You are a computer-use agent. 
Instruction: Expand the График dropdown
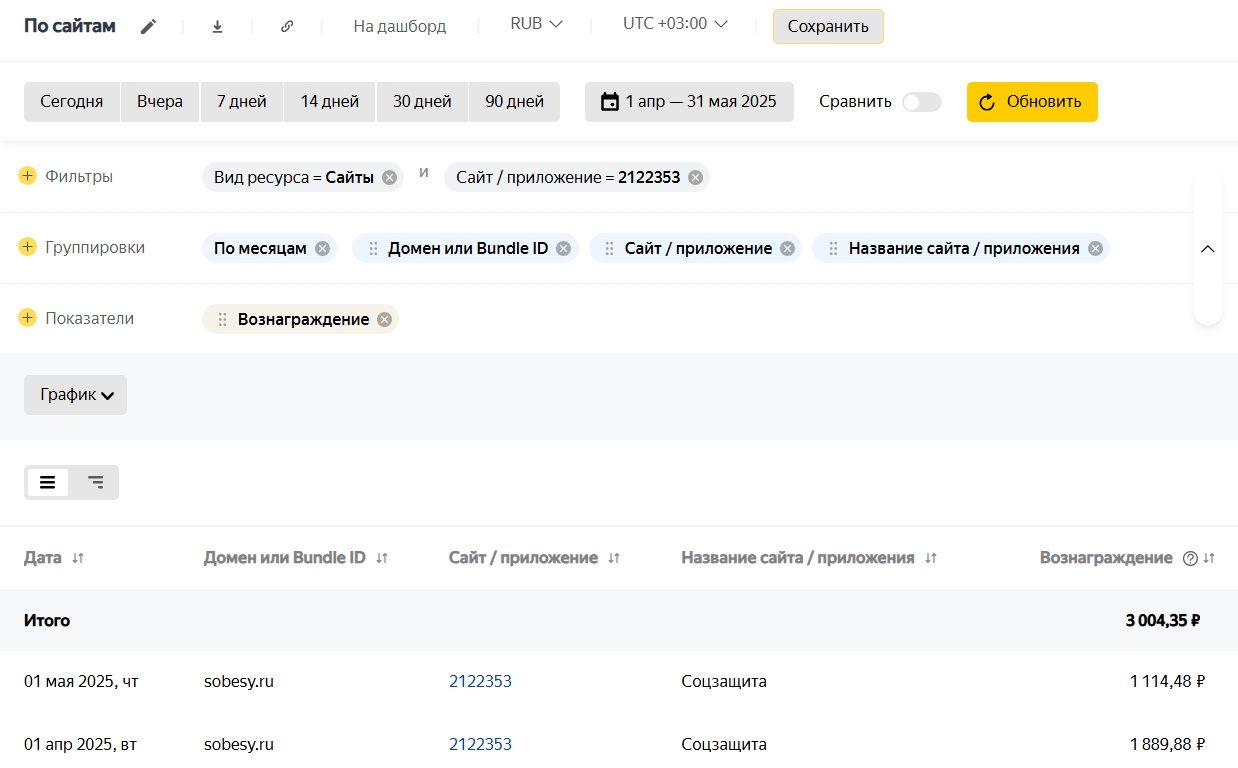(76, 395)
